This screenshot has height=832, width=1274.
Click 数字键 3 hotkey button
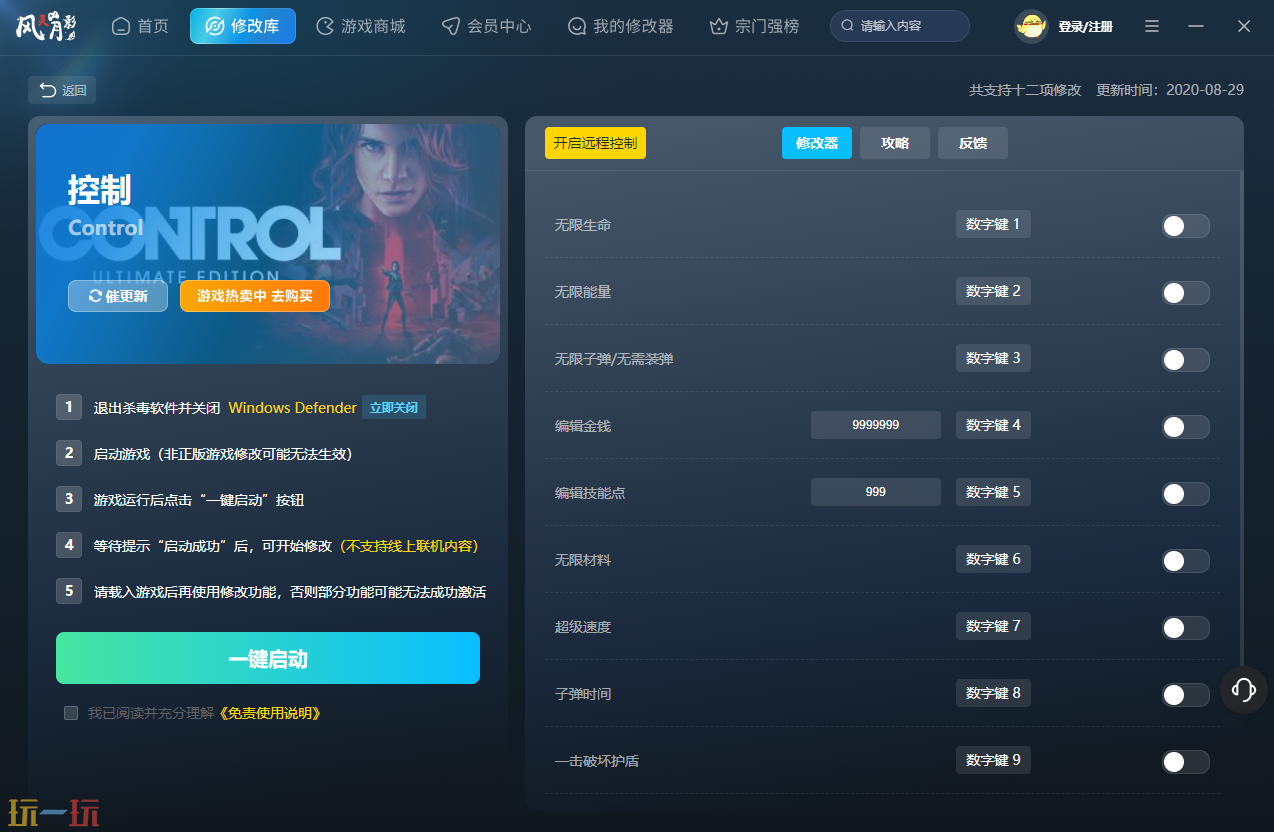click(x=993, y=358)
